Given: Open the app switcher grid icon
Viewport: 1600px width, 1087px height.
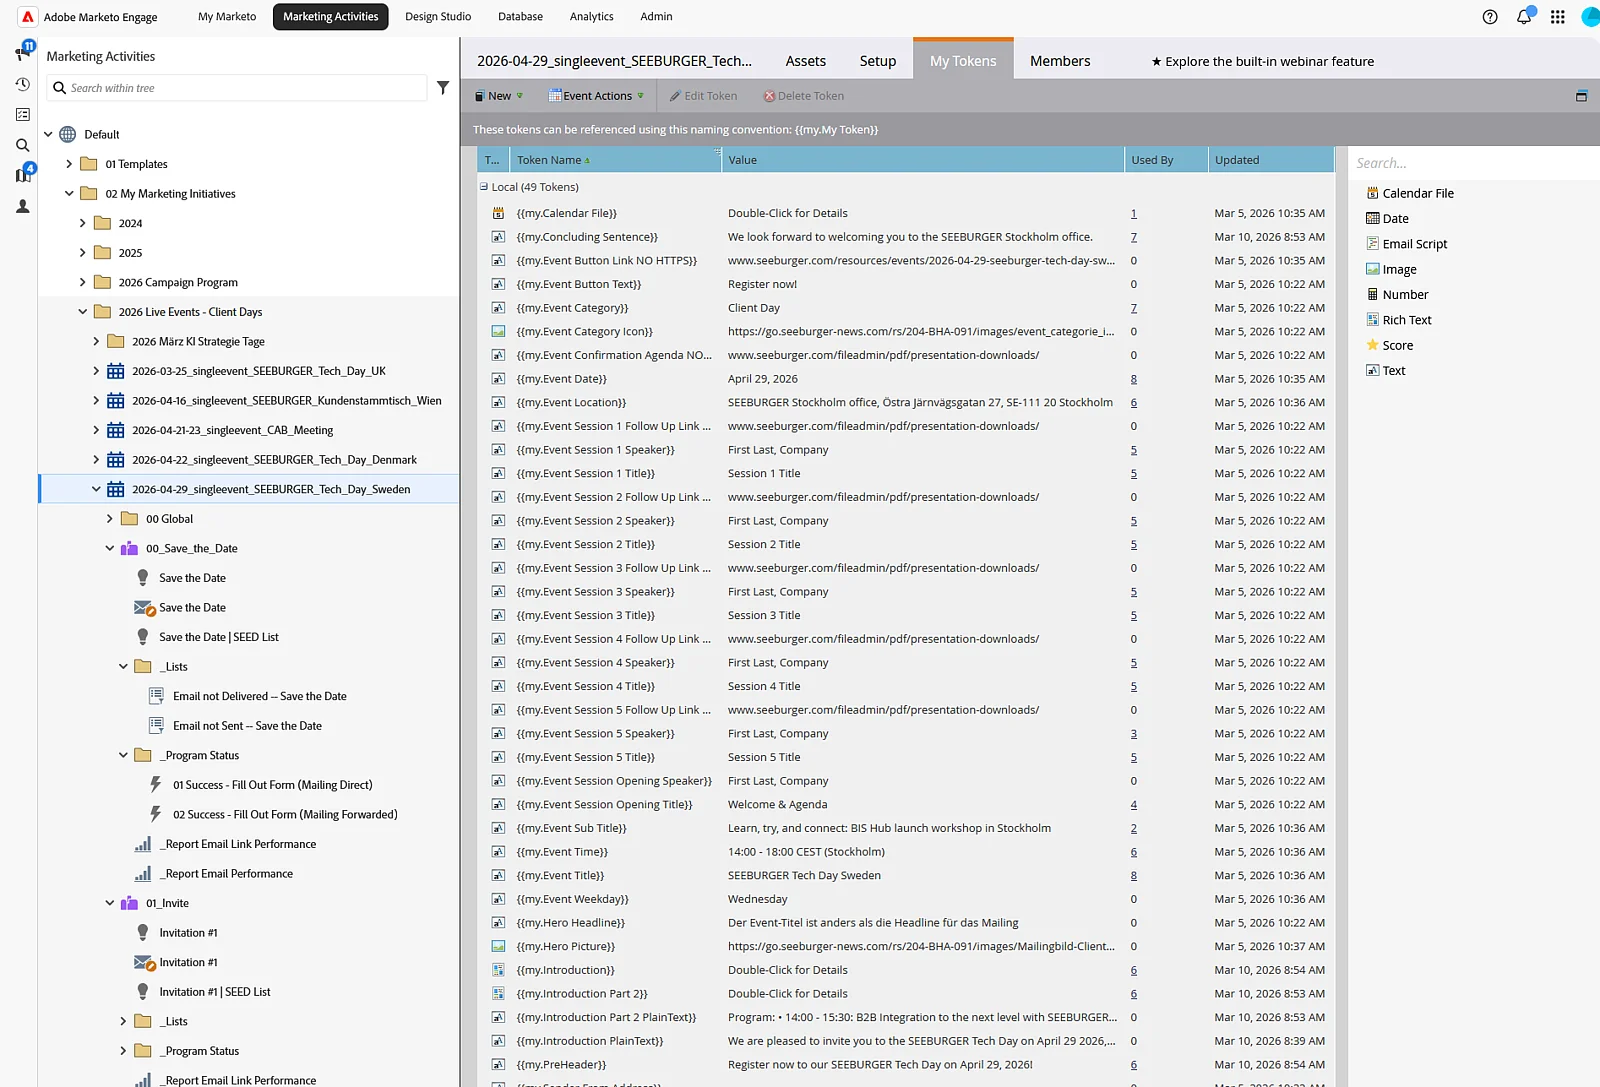Looking at the screenshot, I should coord(1557,17).
